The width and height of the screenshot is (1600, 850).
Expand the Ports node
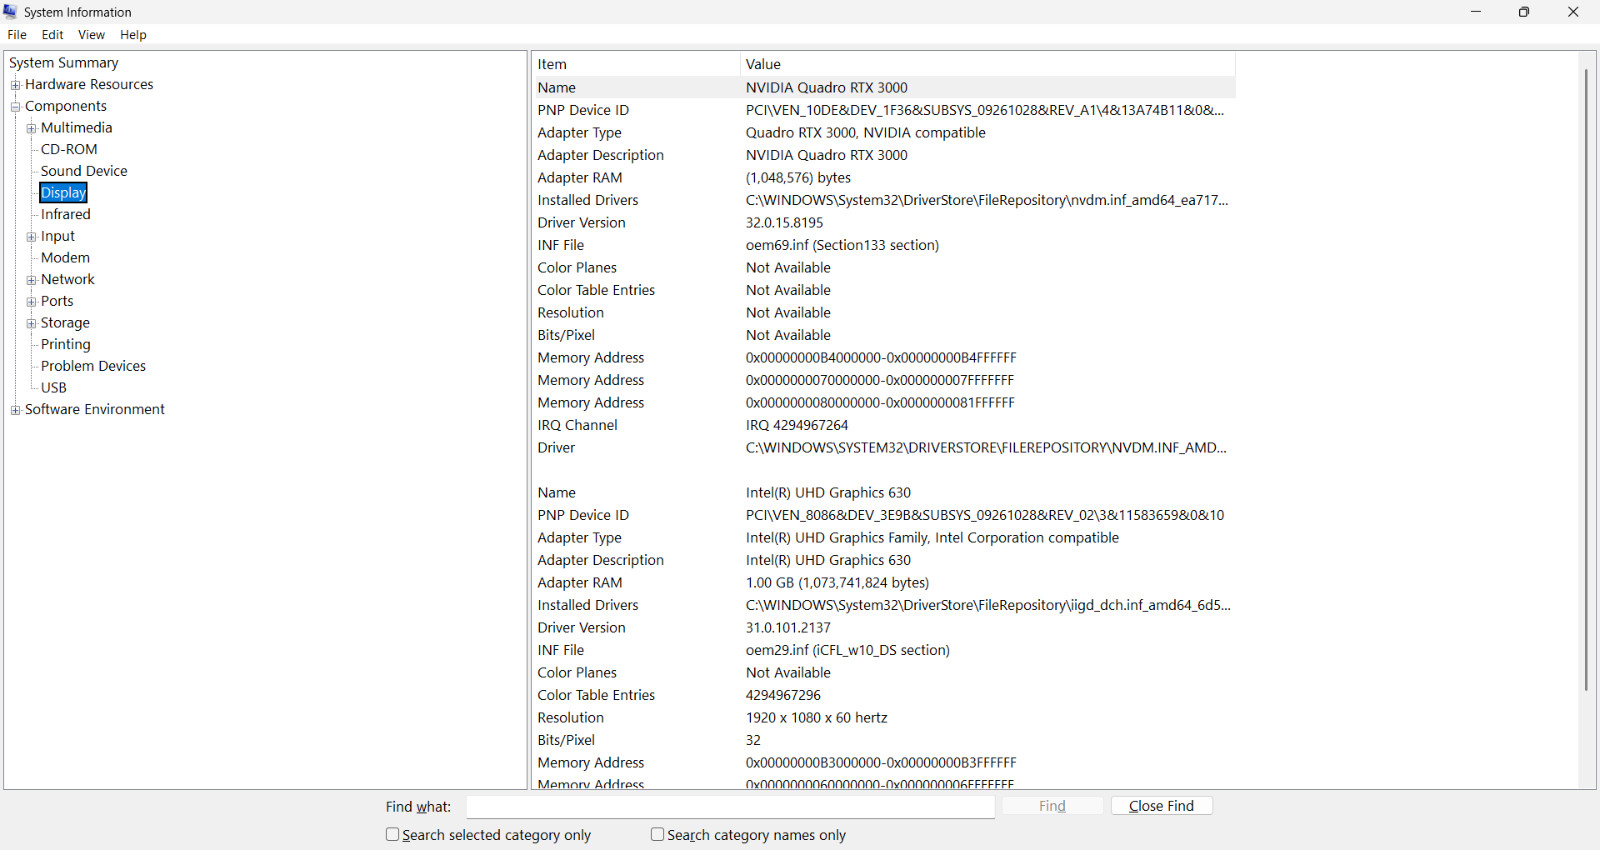pos(32,302)
